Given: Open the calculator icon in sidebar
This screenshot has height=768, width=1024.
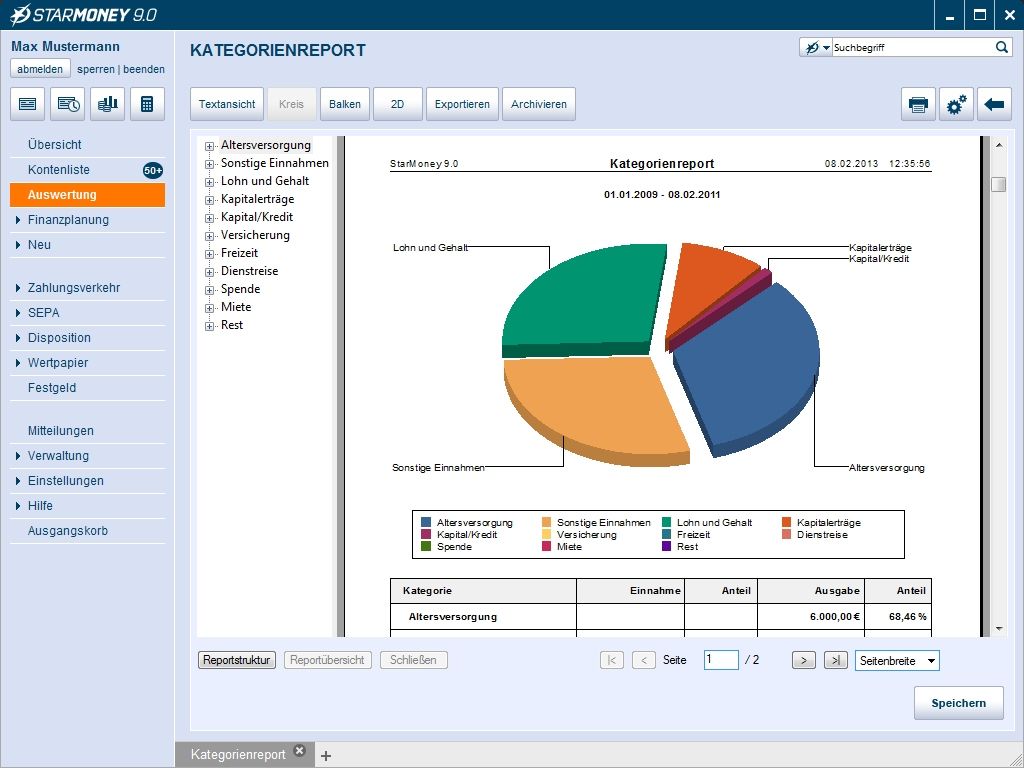Looking at the screenshot, I should tap(148, 104).
